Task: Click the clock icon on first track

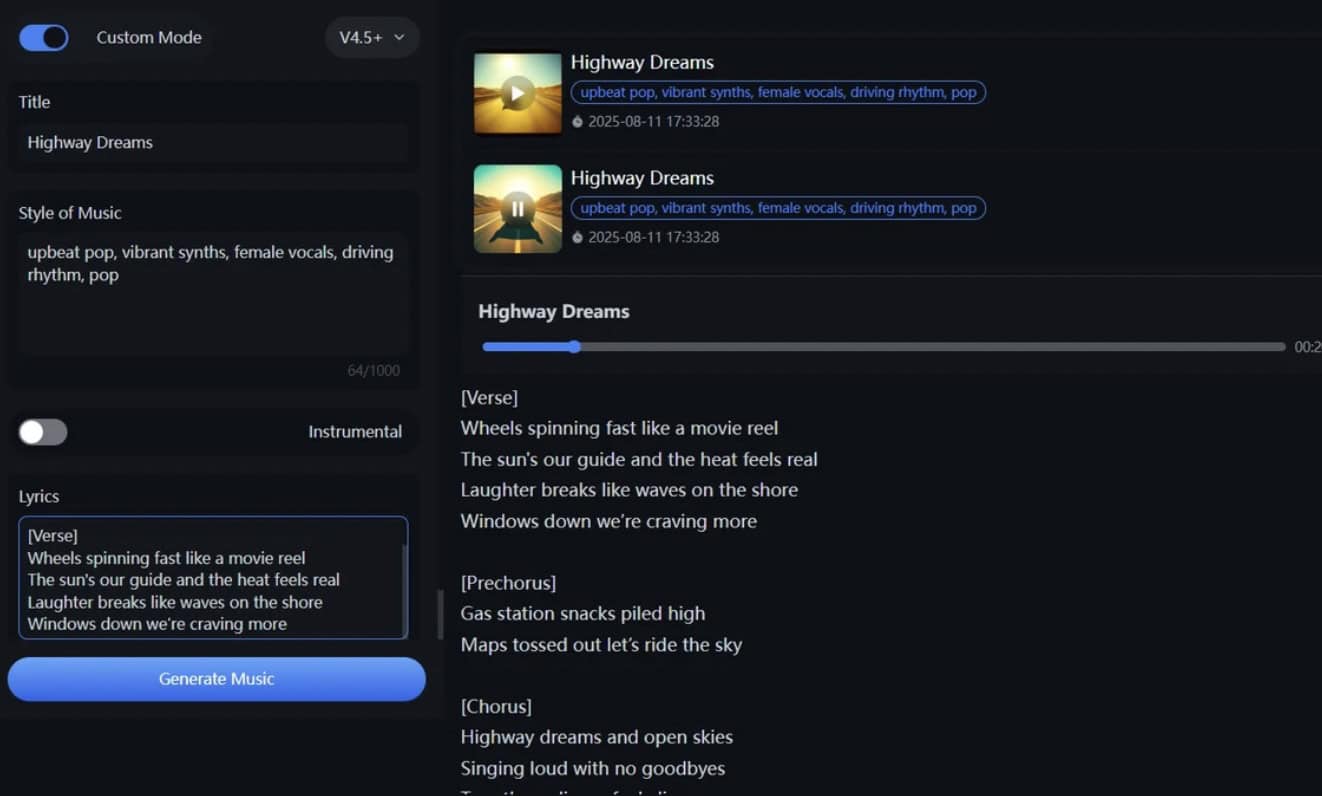Action: (577, 122)
